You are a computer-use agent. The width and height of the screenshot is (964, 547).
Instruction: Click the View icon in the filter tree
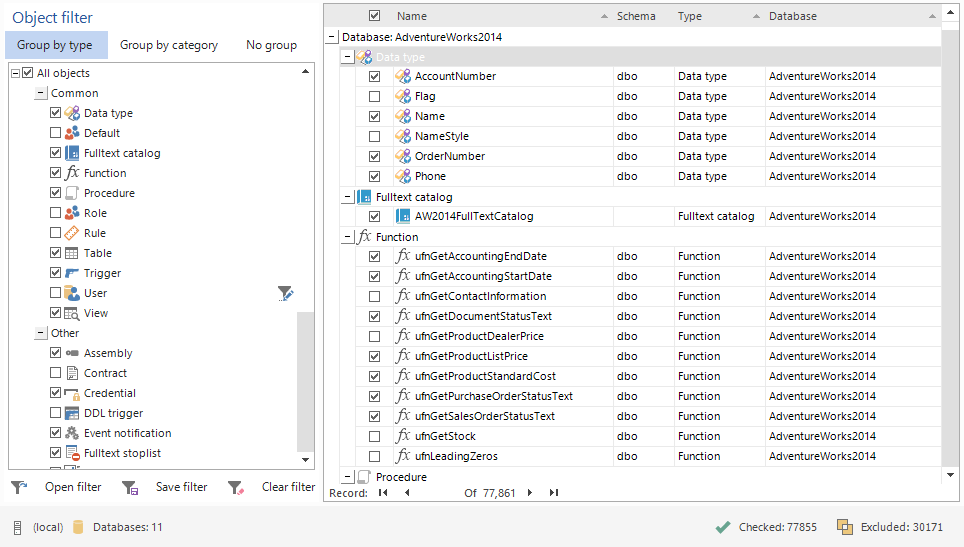tap(72, 313)
